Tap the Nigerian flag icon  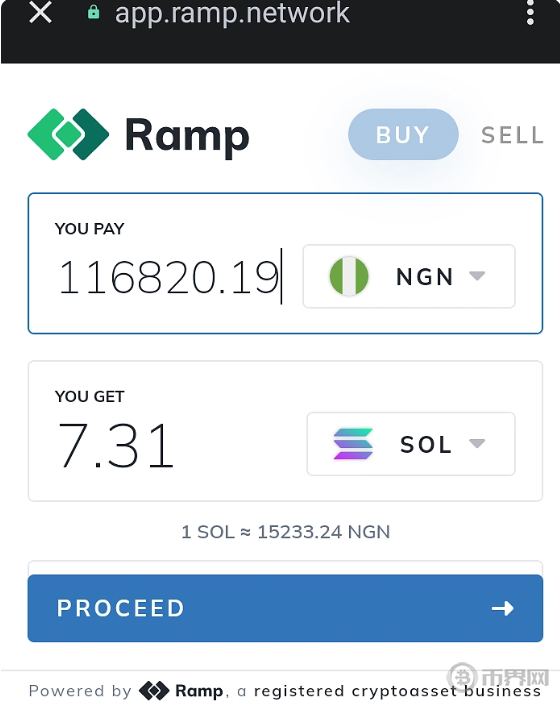pyautogui.click(x=349, y=276)
